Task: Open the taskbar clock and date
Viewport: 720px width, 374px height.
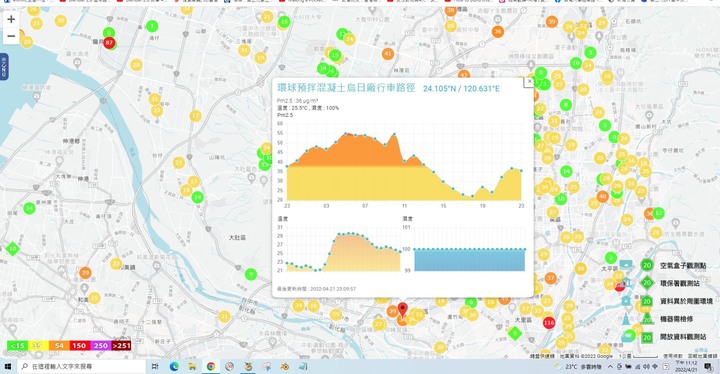Action: [x=686, y=367]
